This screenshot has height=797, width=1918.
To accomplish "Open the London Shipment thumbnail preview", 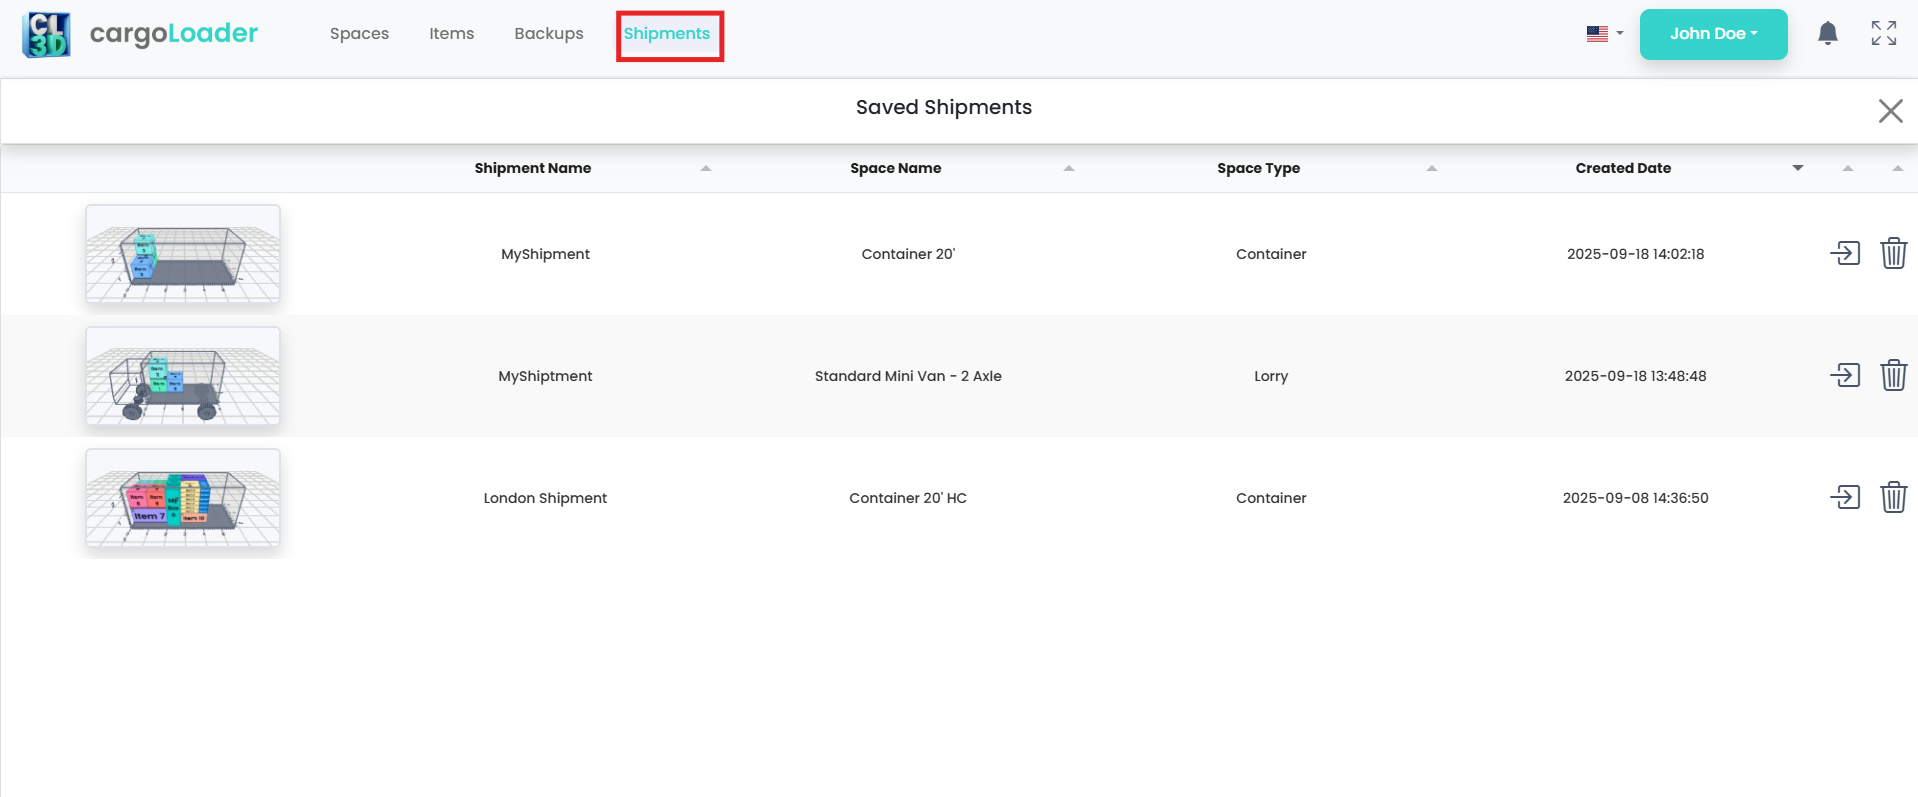I will [183, 497].
